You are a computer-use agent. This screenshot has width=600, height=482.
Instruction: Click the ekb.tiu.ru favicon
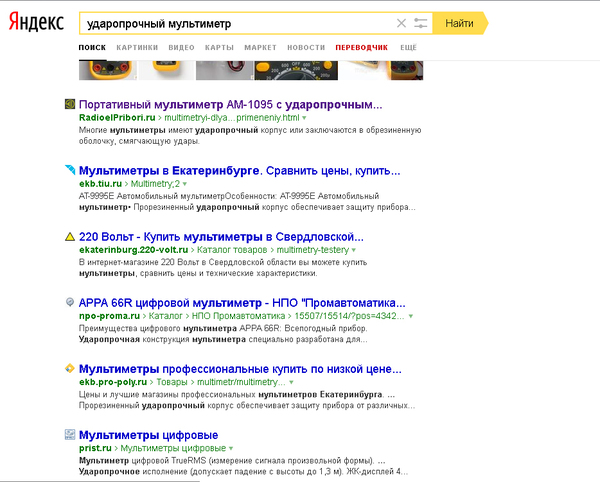point(70,170)
